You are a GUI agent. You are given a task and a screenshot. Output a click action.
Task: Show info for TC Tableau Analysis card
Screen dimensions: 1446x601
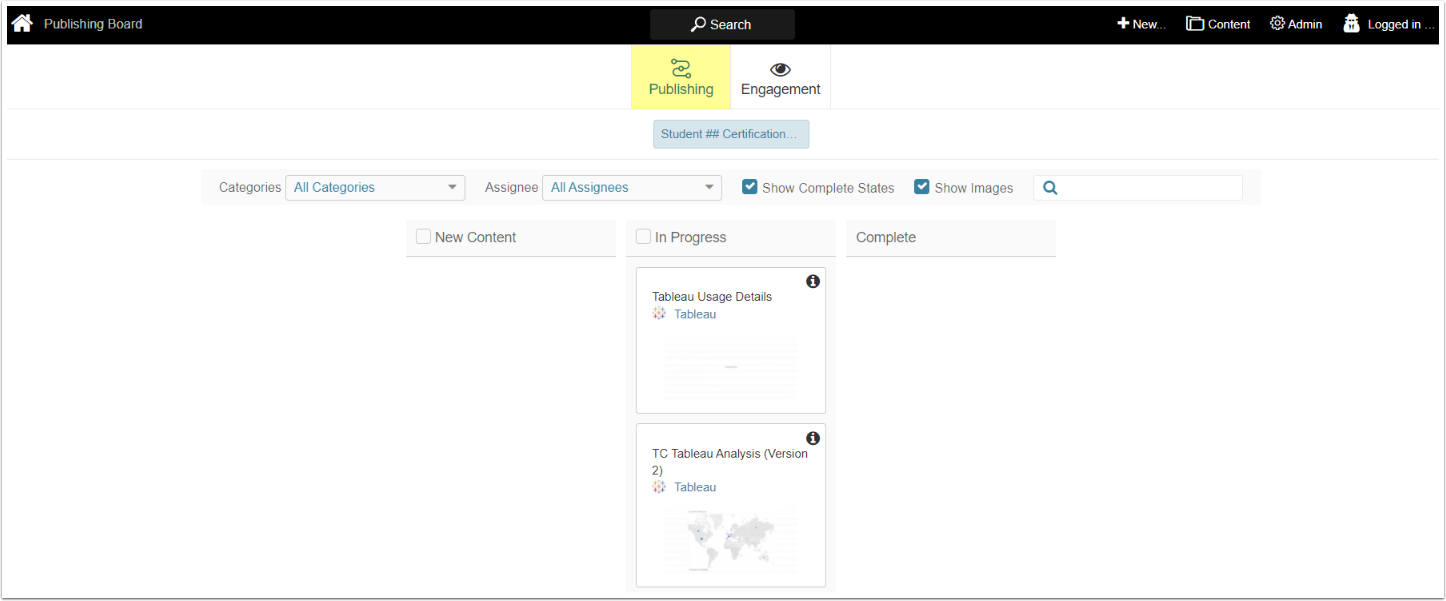pos(813,438)
